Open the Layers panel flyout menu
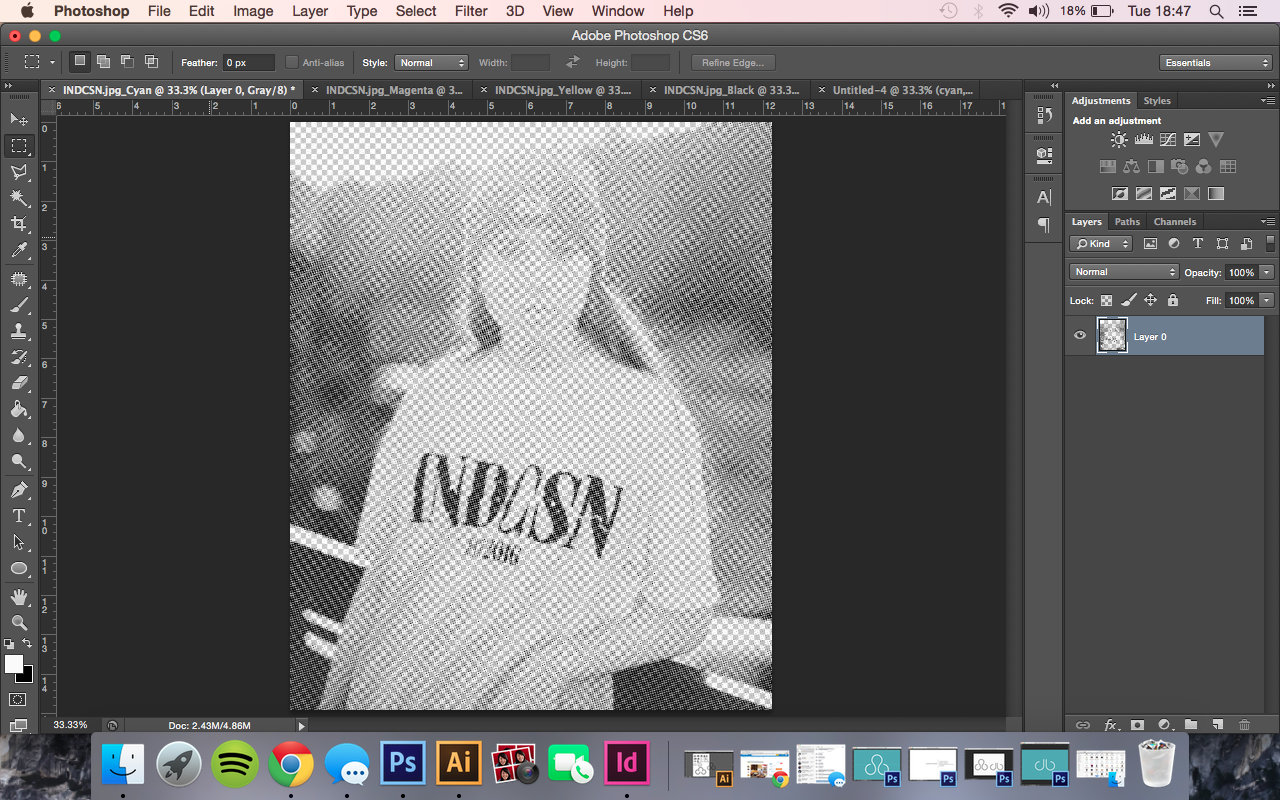Screen dimensions: 1280x800 [x=1268, y=222]
